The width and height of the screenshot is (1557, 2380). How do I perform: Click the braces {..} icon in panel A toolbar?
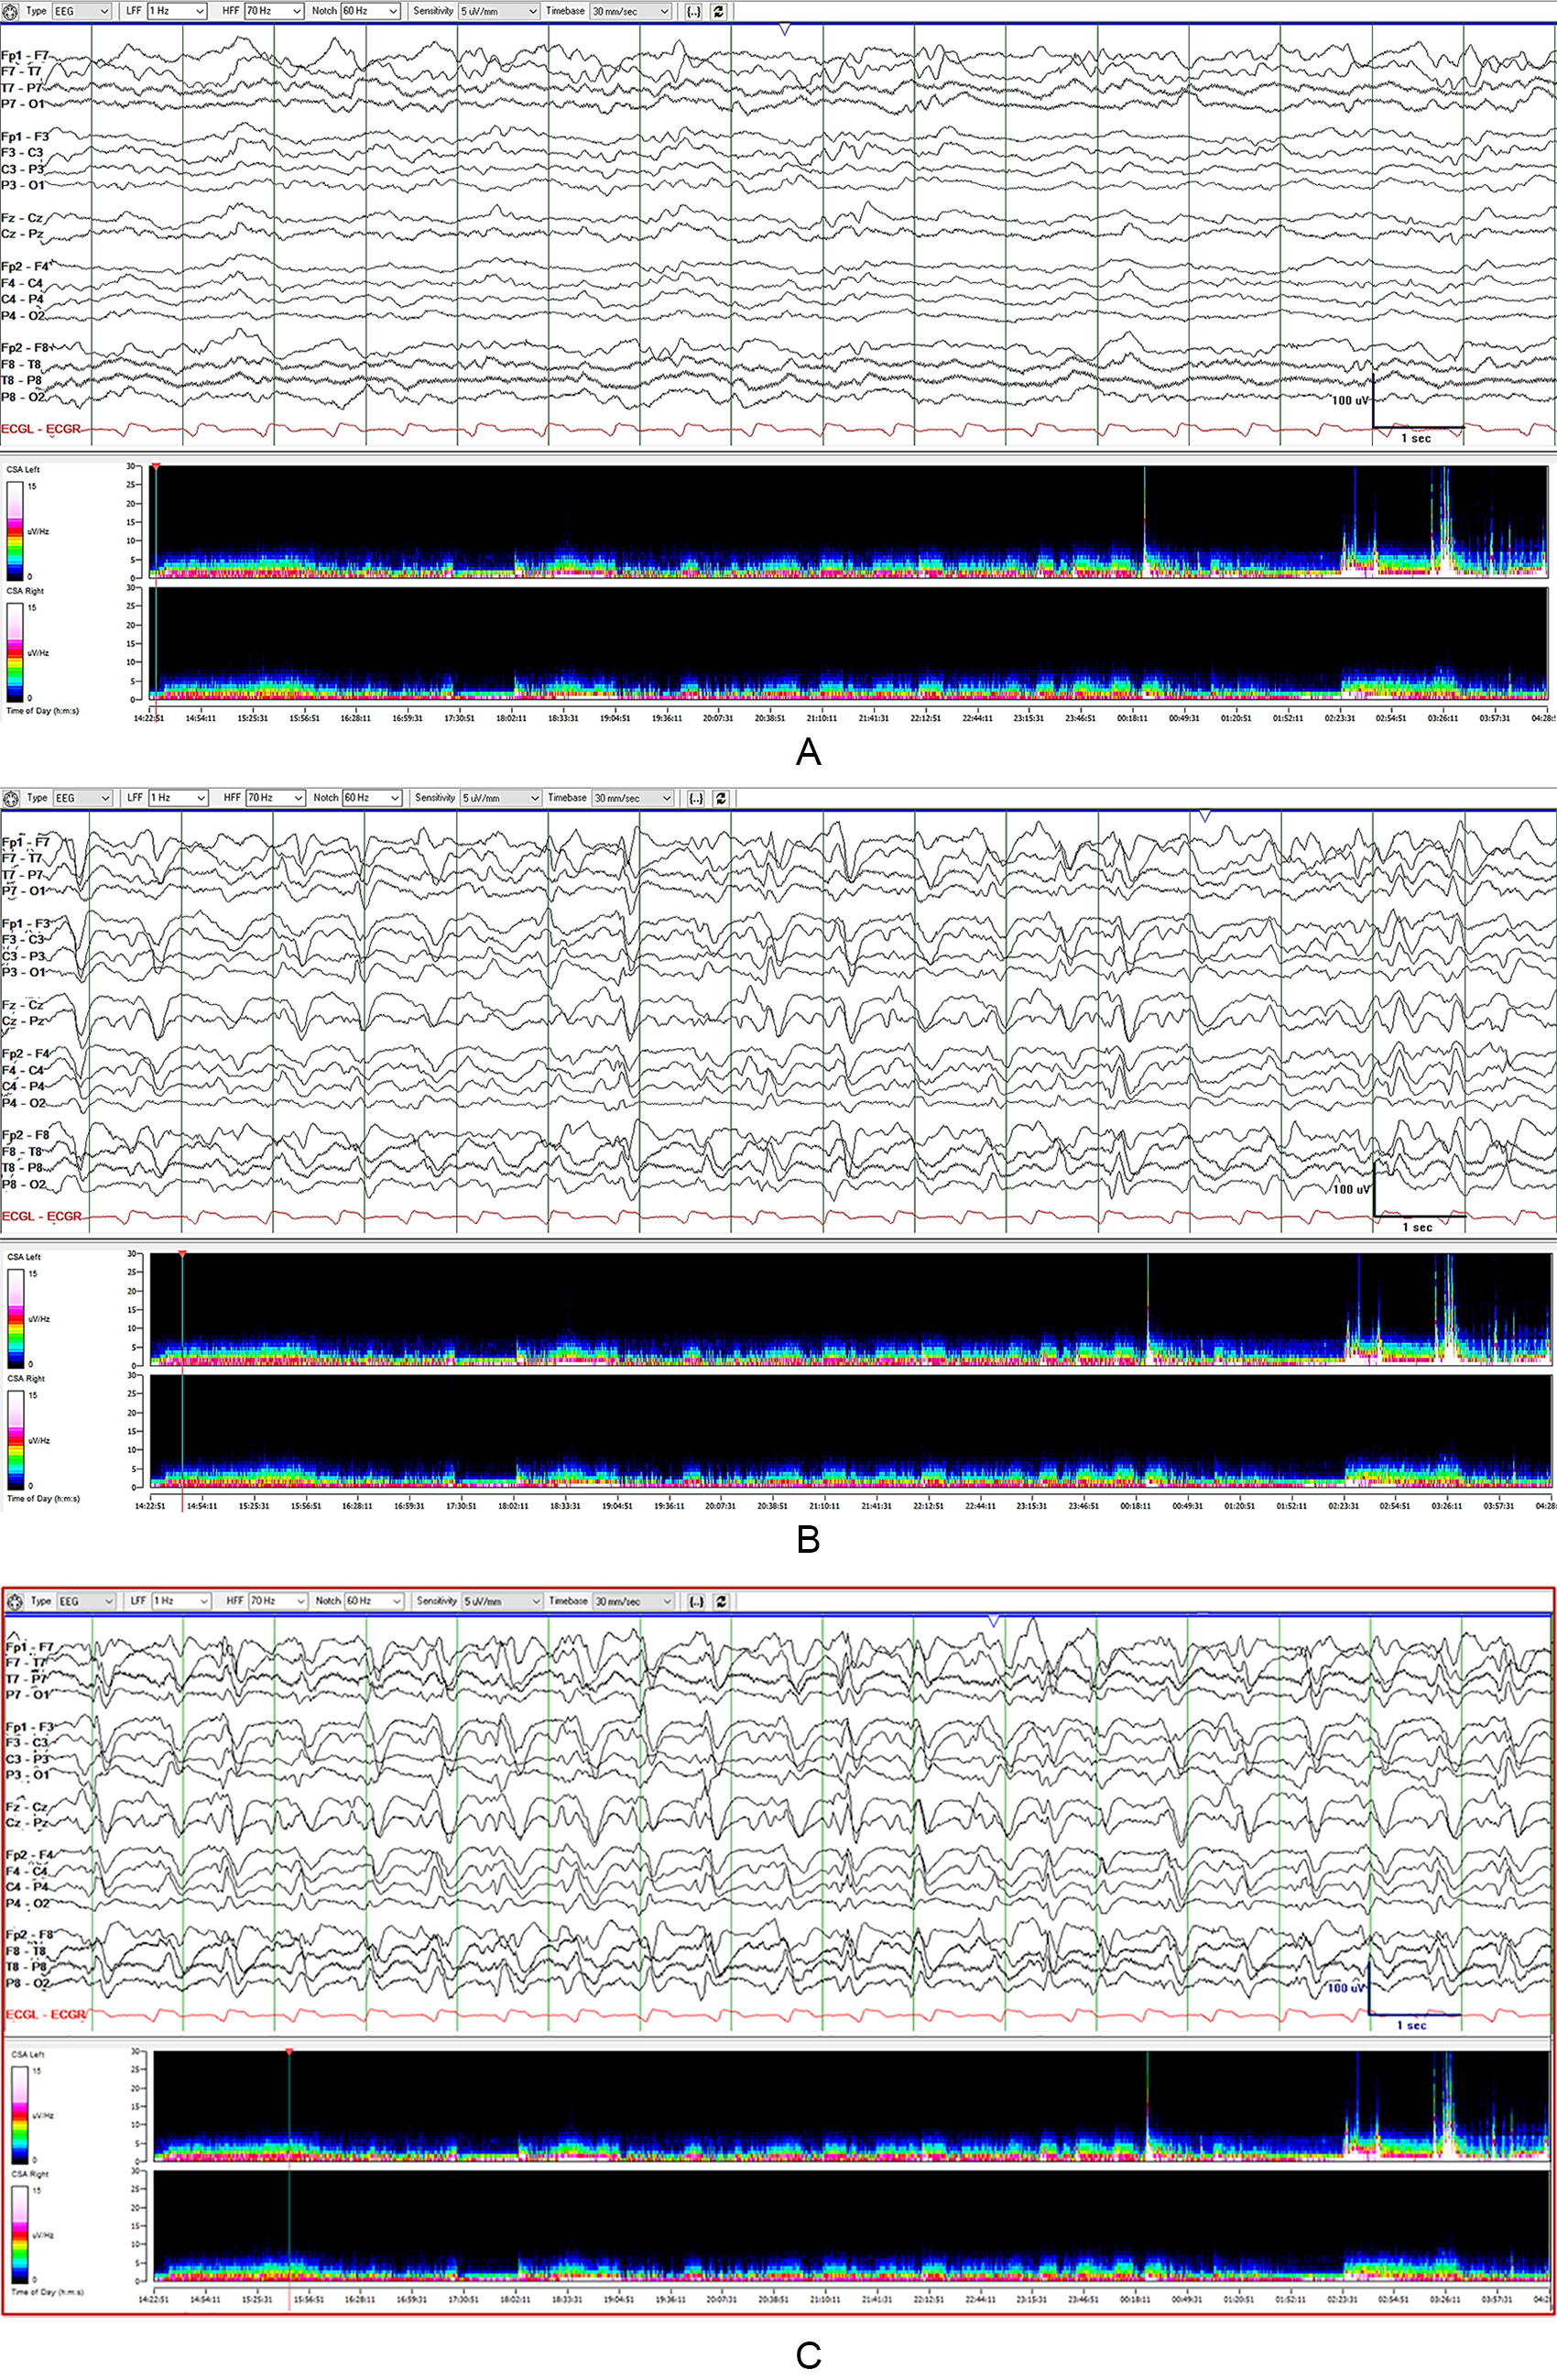coord(694,11)
